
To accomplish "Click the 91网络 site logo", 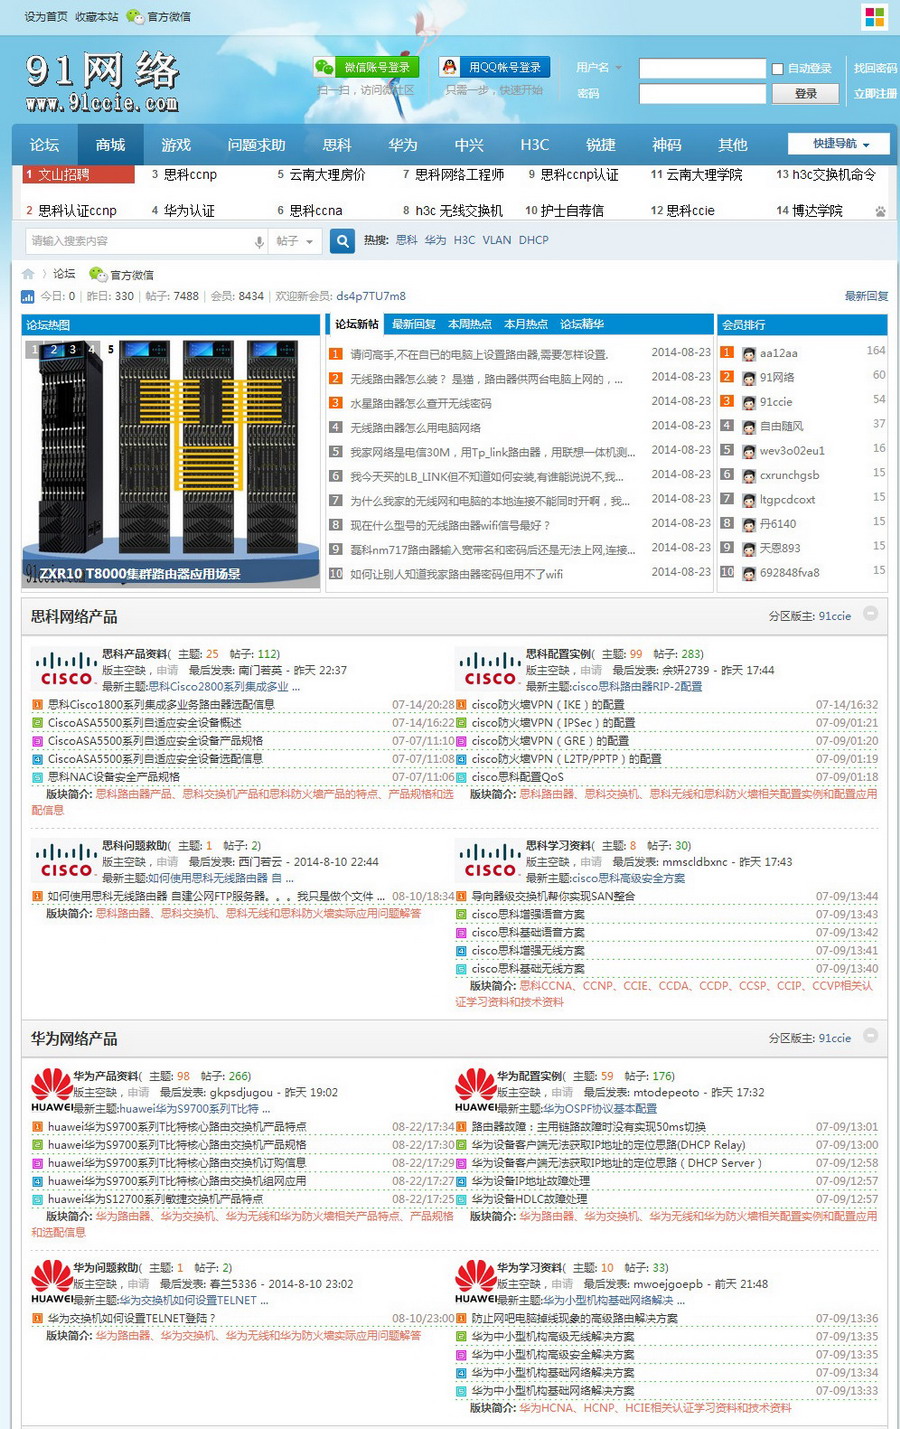I will coord(102,82).
